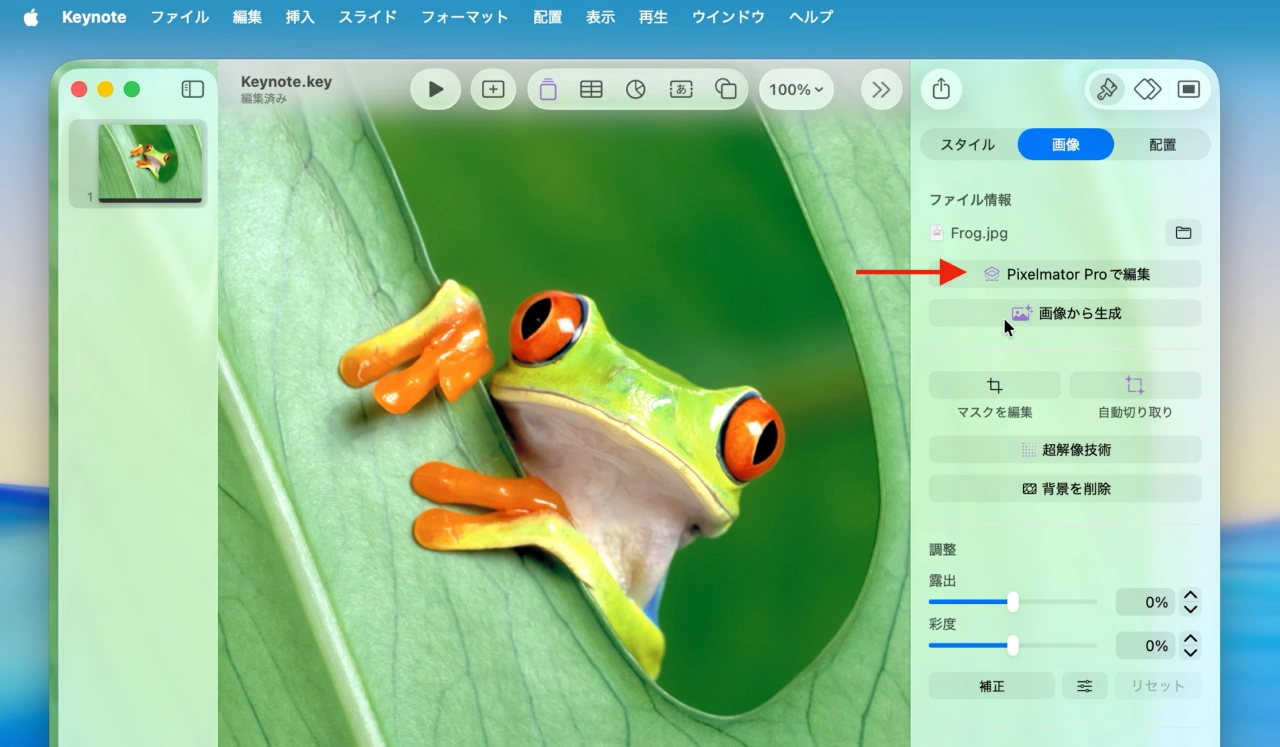Open the 再生 menu
The image size is (1280, 747).
(x=653, y=17)
